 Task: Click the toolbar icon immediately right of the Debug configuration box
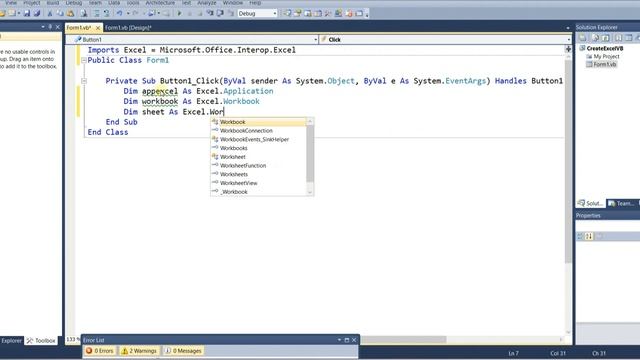pyautogui.click(x=287, y=13)
